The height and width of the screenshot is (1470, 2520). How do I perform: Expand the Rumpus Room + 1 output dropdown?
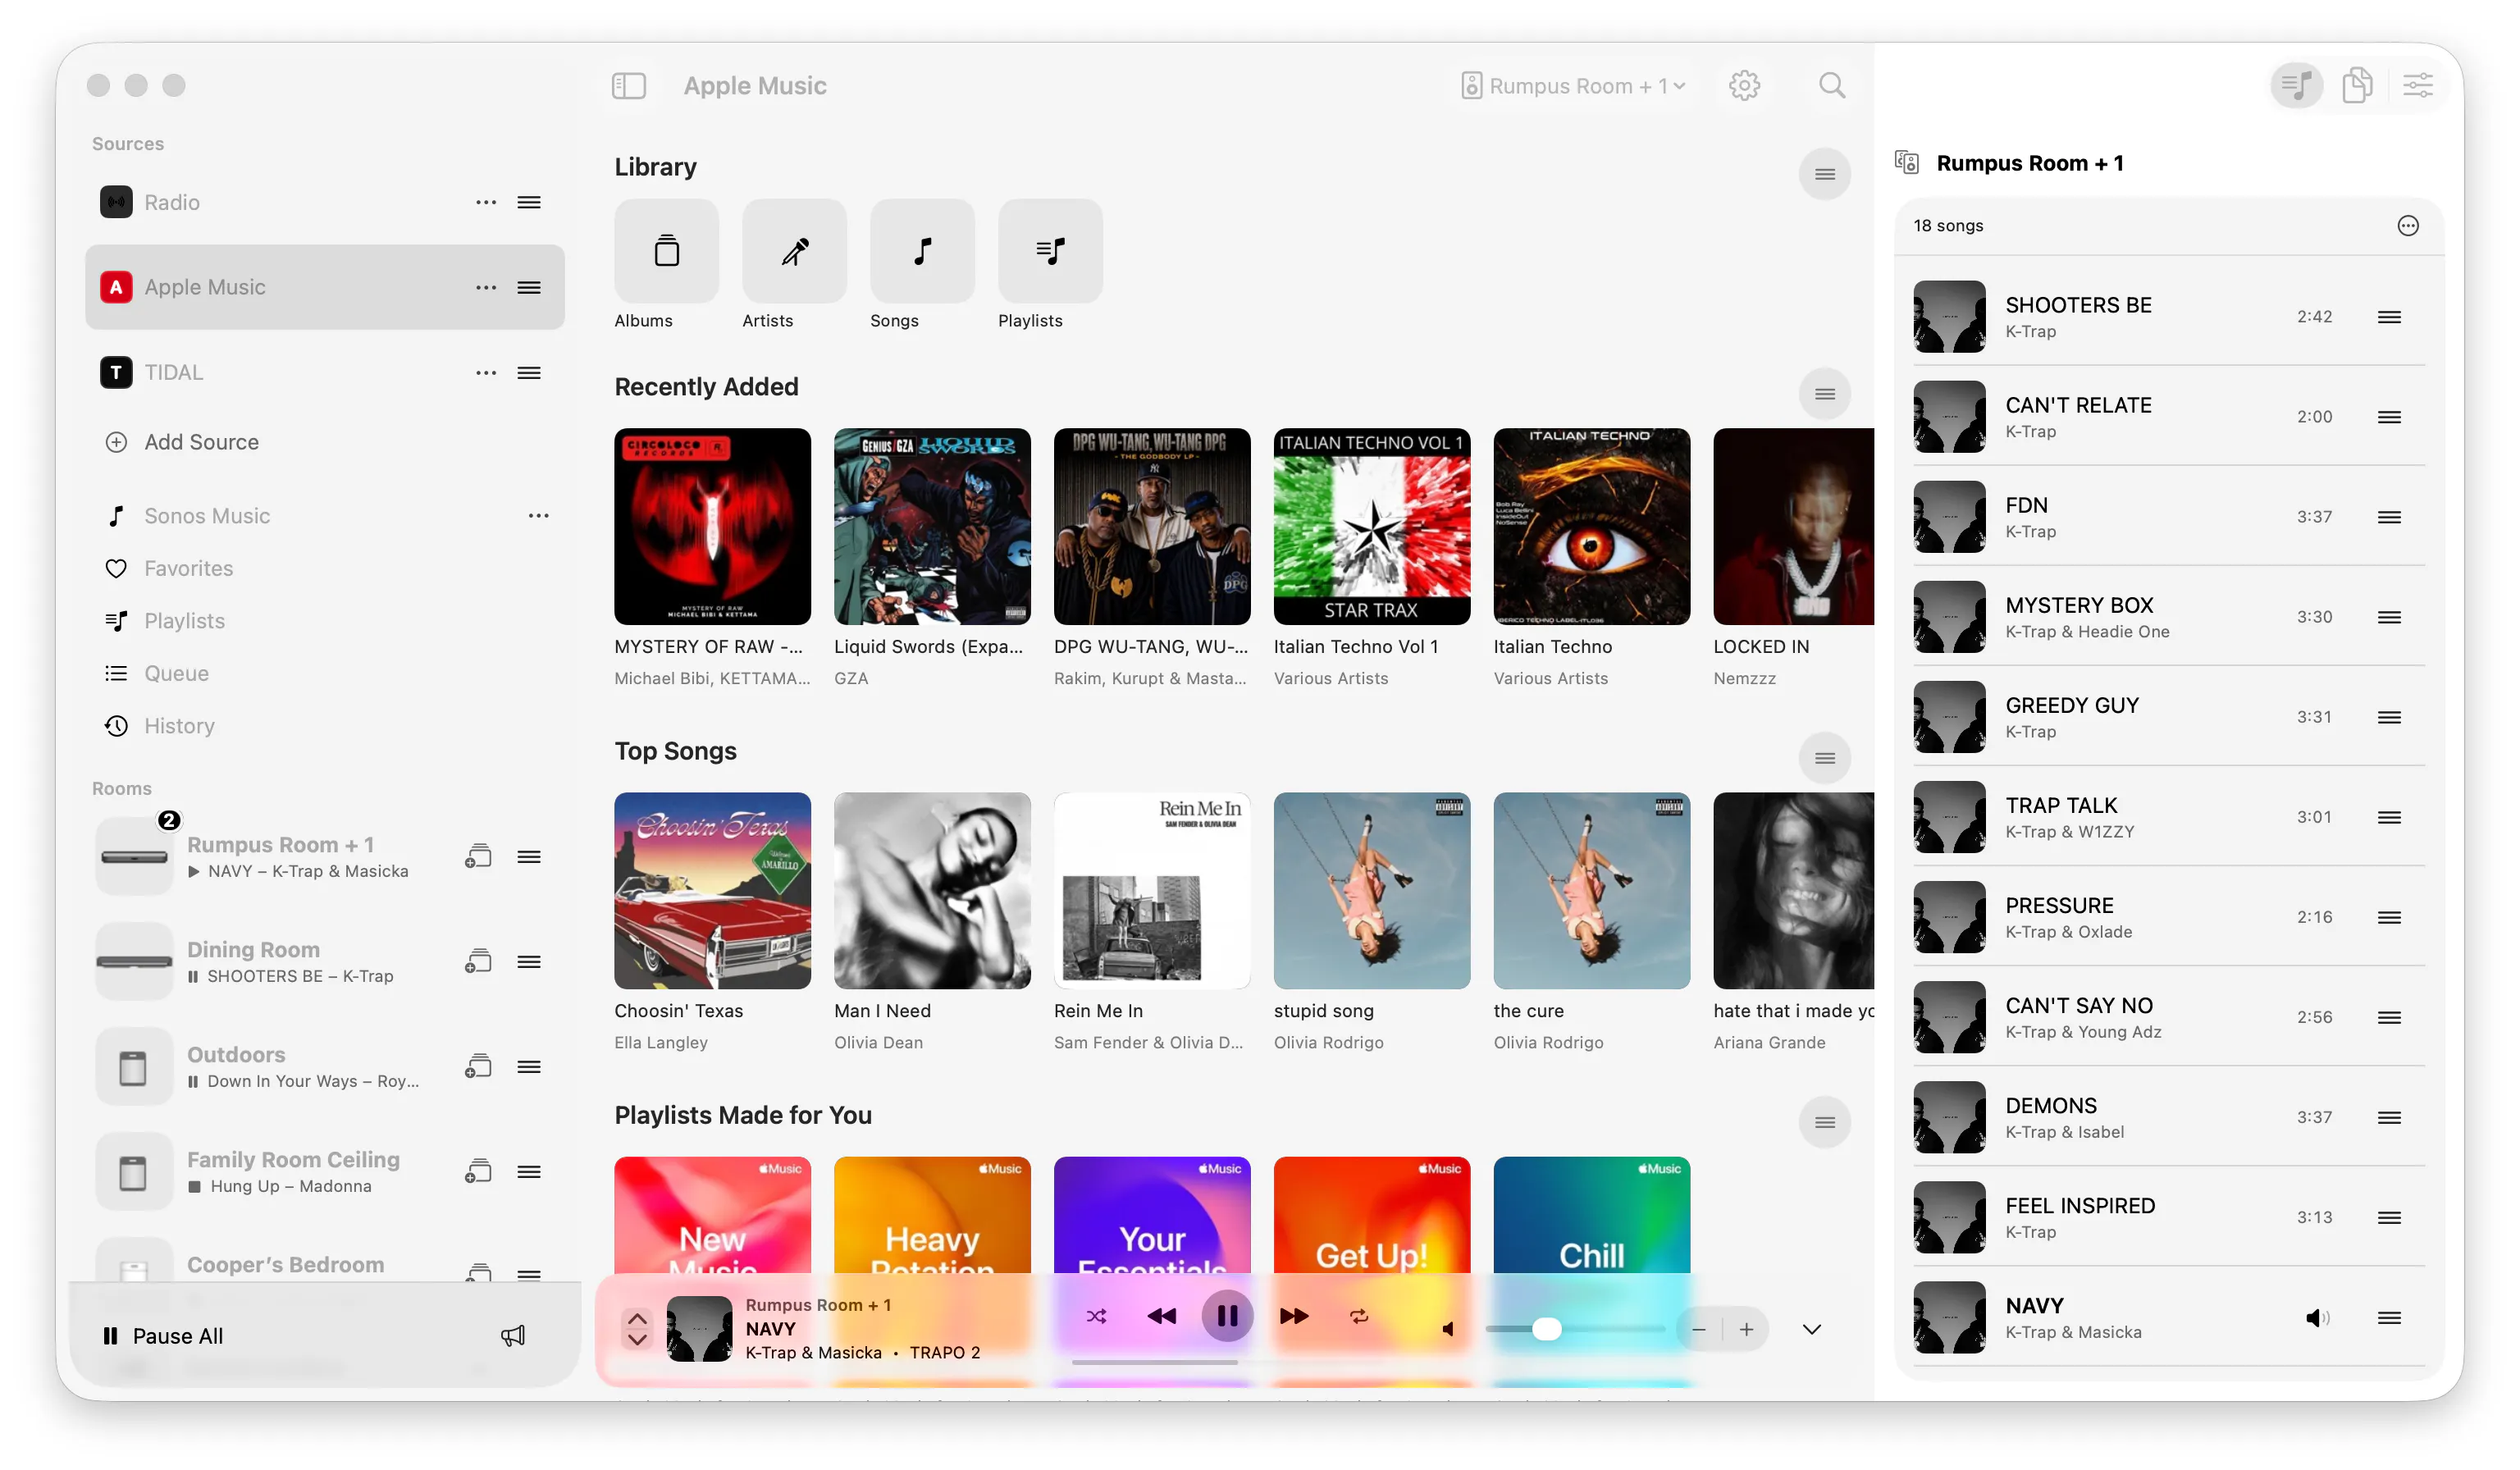coord(1573,86)
